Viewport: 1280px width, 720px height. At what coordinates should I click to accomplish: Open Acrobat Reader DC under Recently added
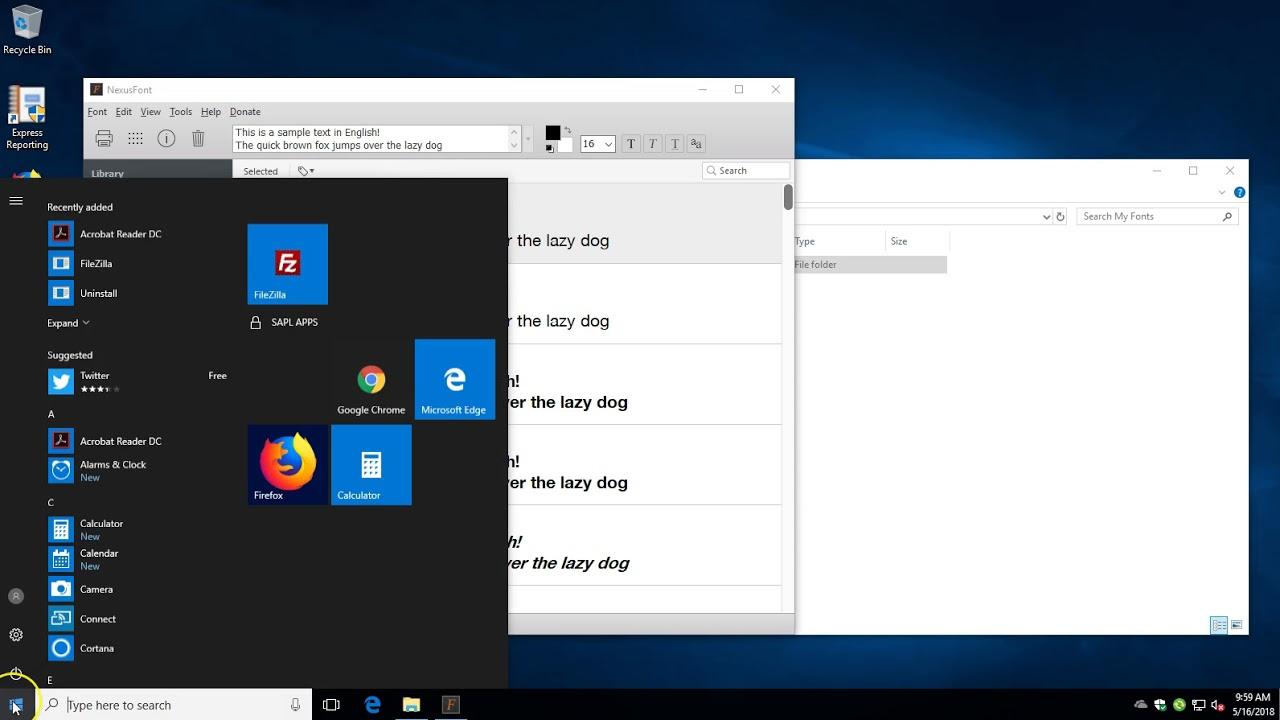pyautogui.click(x=138, y=234)
